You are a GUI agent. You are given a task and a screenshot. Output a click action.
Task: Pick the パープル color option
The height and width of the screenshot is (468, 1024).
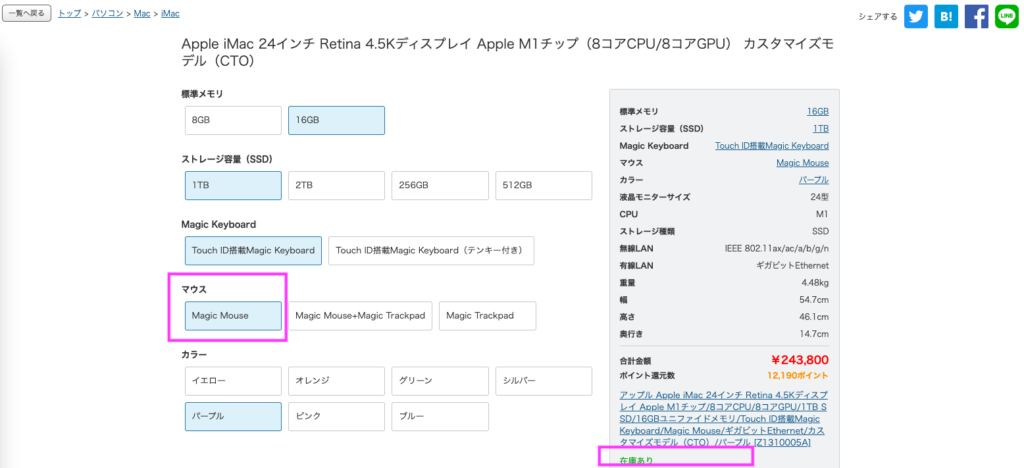point(233,416)
